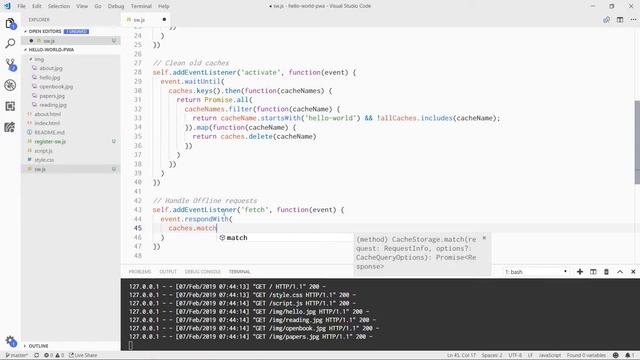Open about.jpg in the explorer

51,69
